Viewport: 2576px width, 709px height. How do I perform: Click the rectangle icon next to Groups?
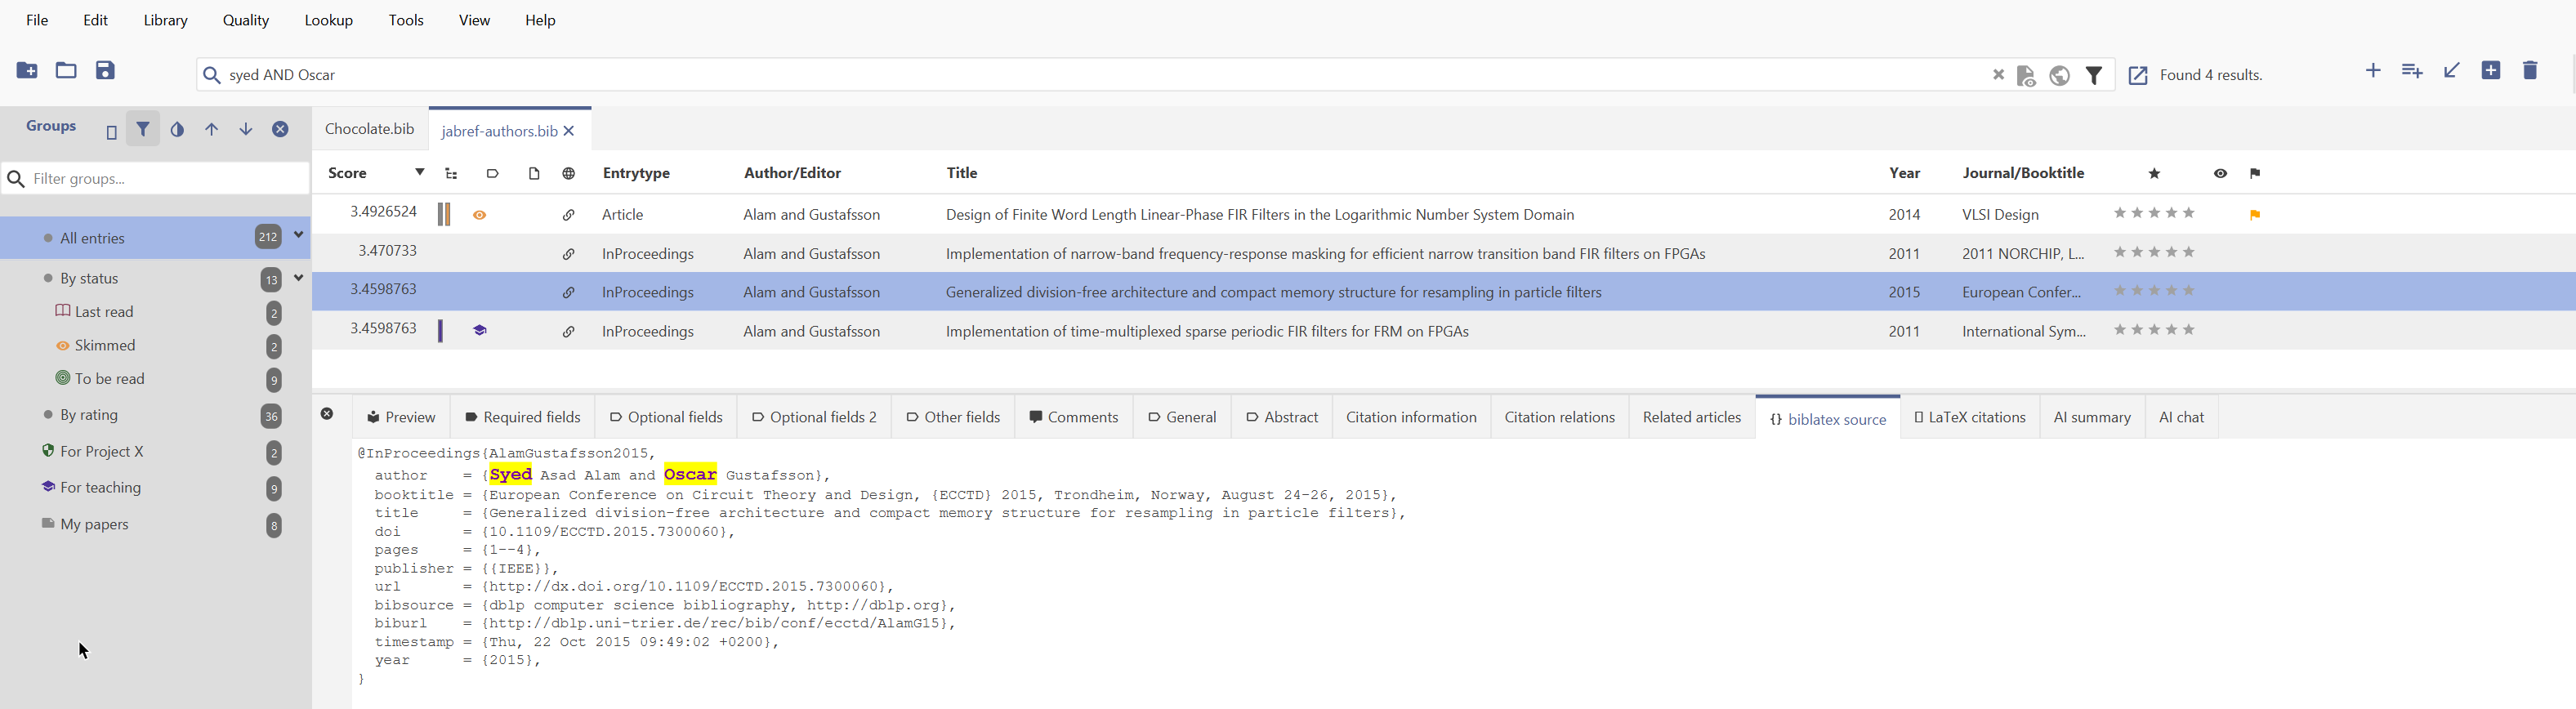pos(112,132)
